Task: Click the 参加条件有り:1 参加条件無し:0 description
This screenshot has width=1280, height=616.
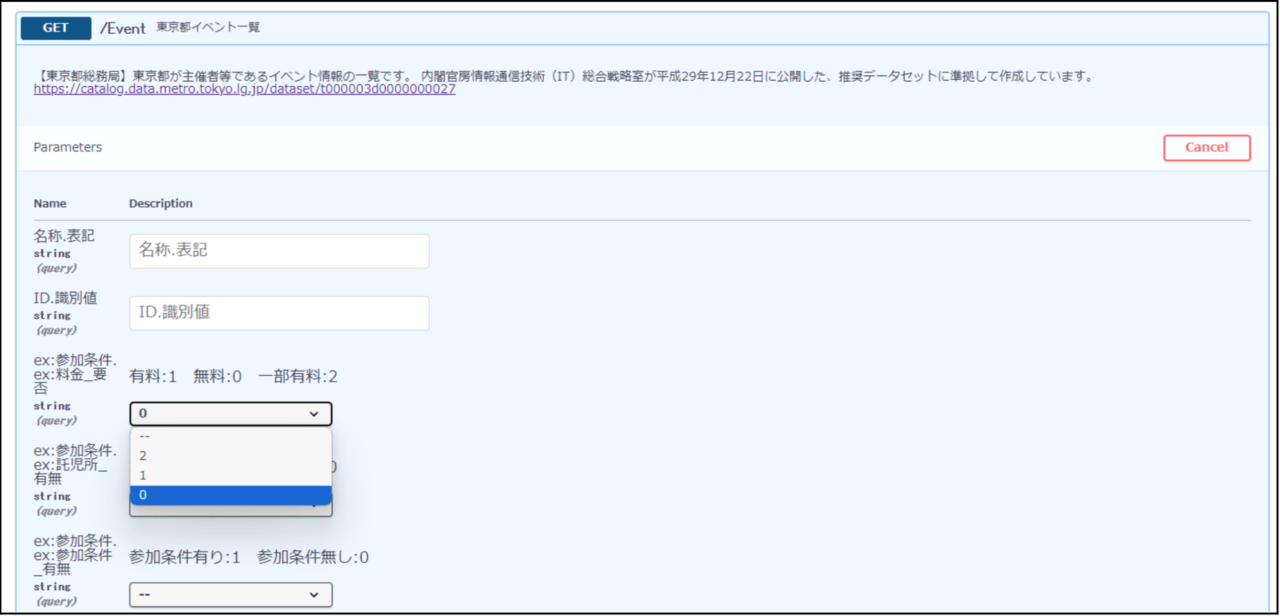Action: [249, 557]
